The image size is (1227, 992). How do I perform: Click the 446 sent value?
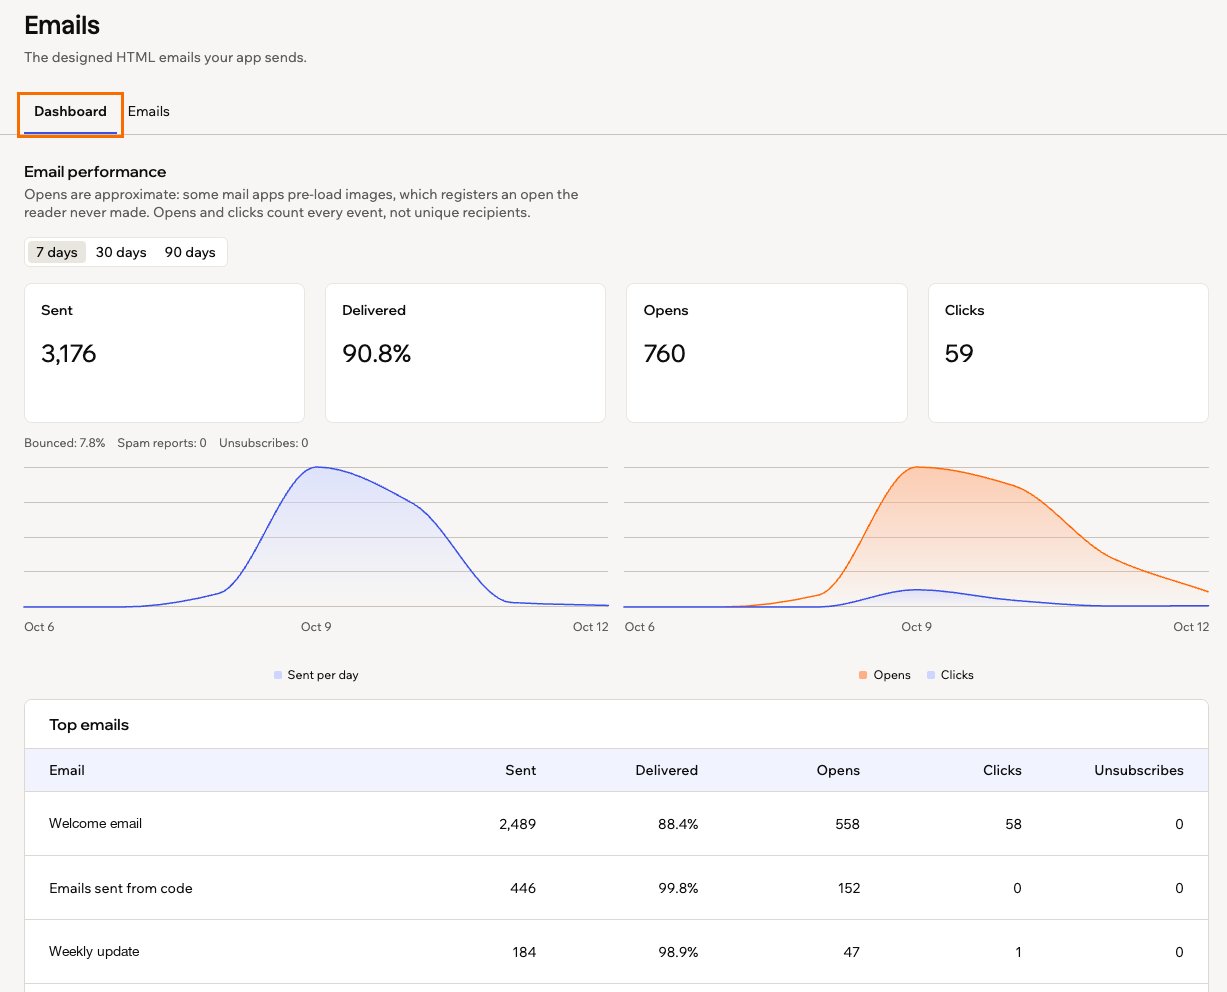(523, 888)
